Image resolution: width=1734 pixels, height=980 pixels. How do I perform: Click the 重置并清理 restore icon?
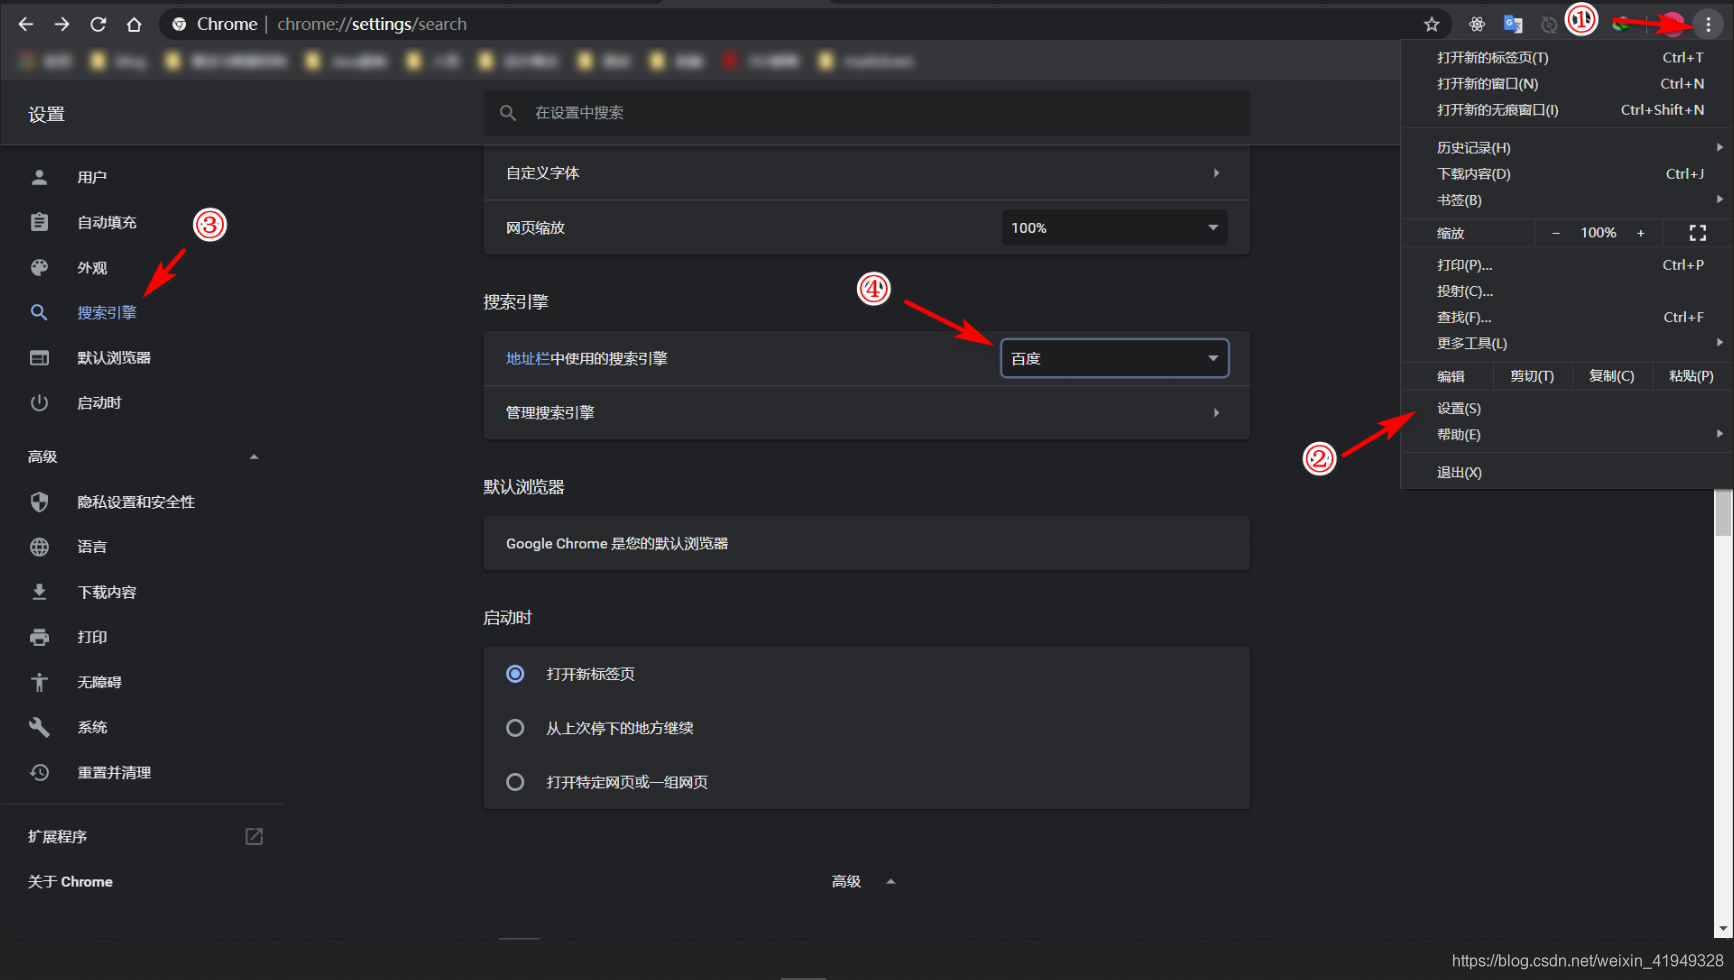click(39, 772)
